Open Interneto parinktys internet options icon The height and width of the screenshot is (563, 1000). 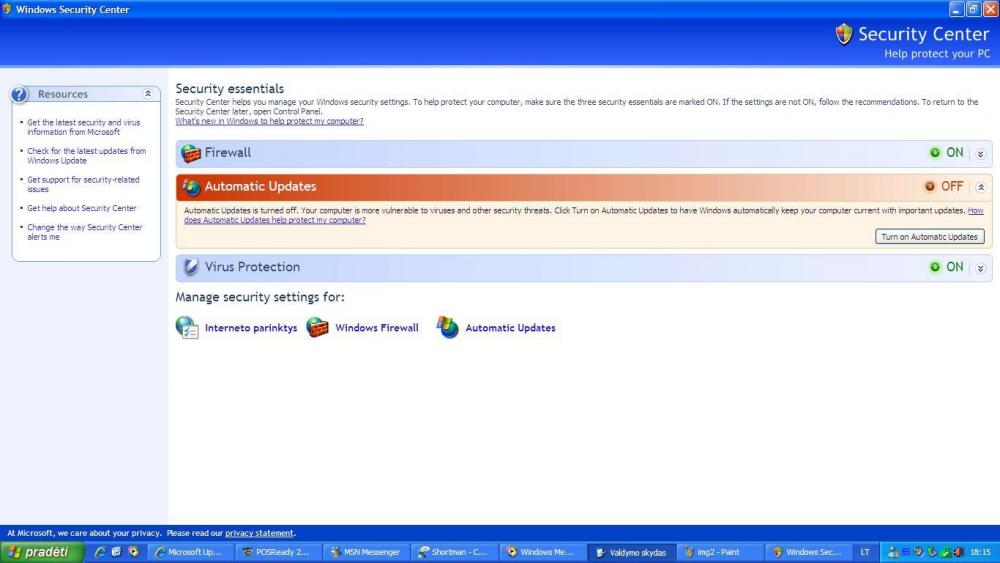click(x=187, y=328)
